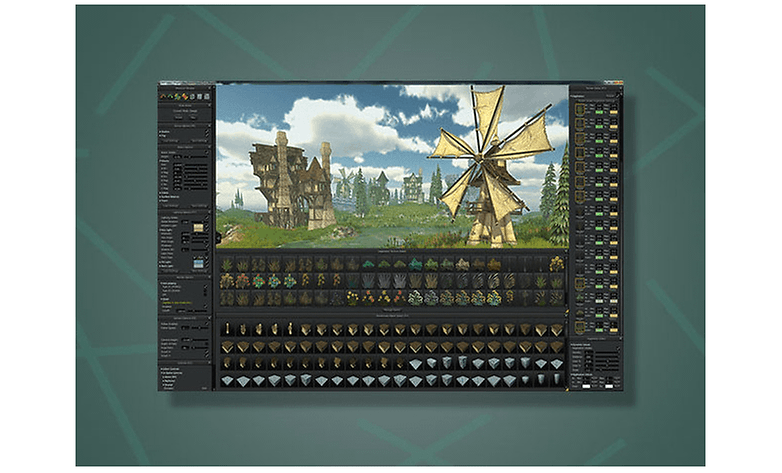This screenshot has width=782, height=473.
Task: Click the green button in first vegetation slot row
Action: [599, 113]
